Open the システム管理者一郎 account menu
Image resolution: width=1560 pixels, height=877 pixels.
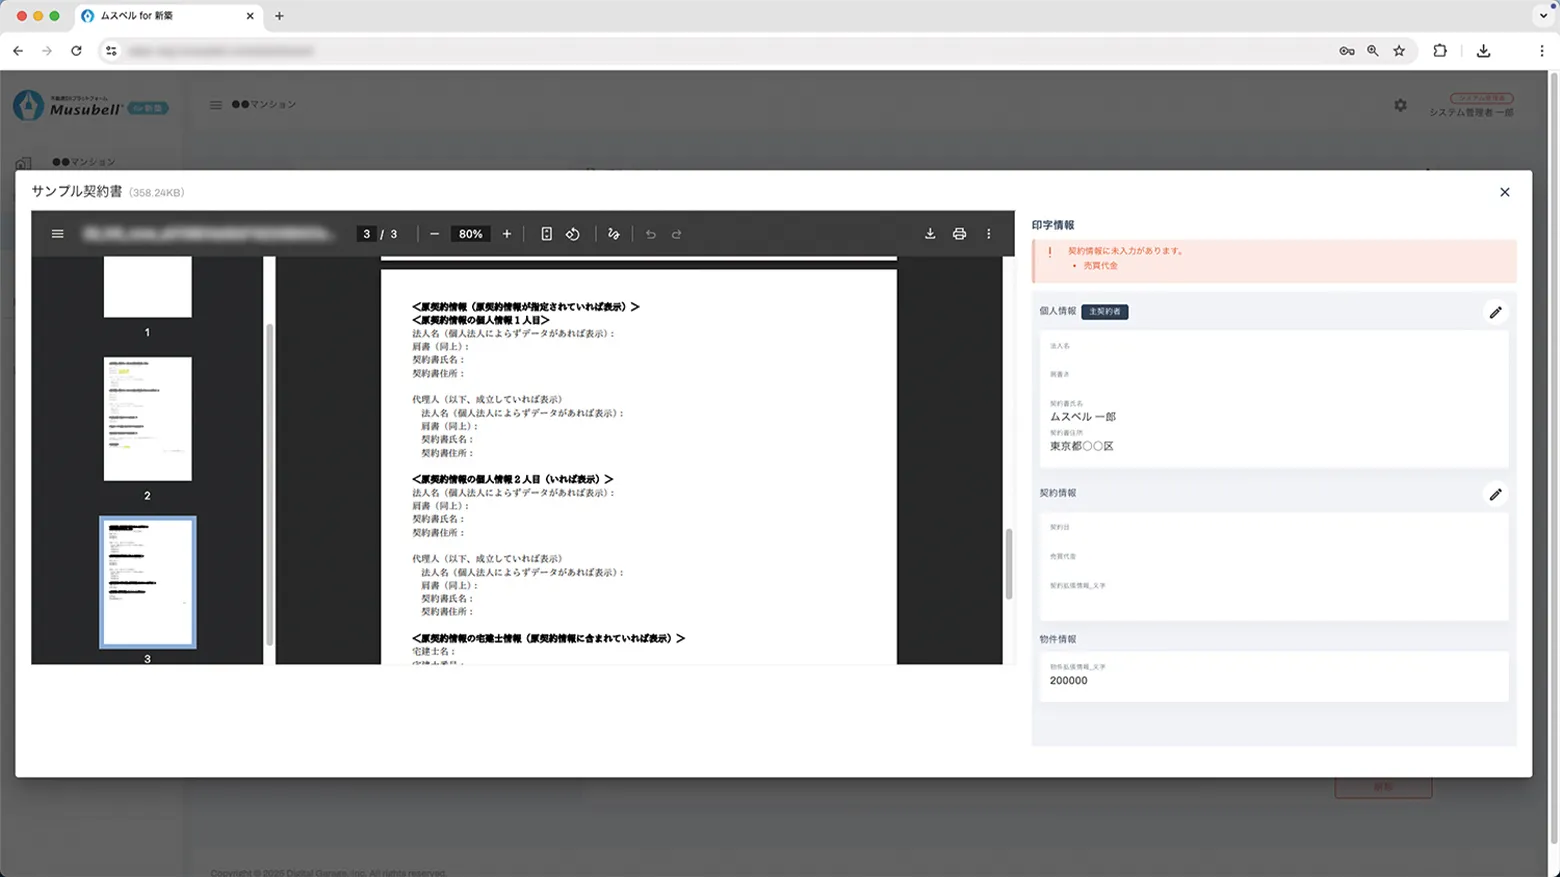(1470, 112)
